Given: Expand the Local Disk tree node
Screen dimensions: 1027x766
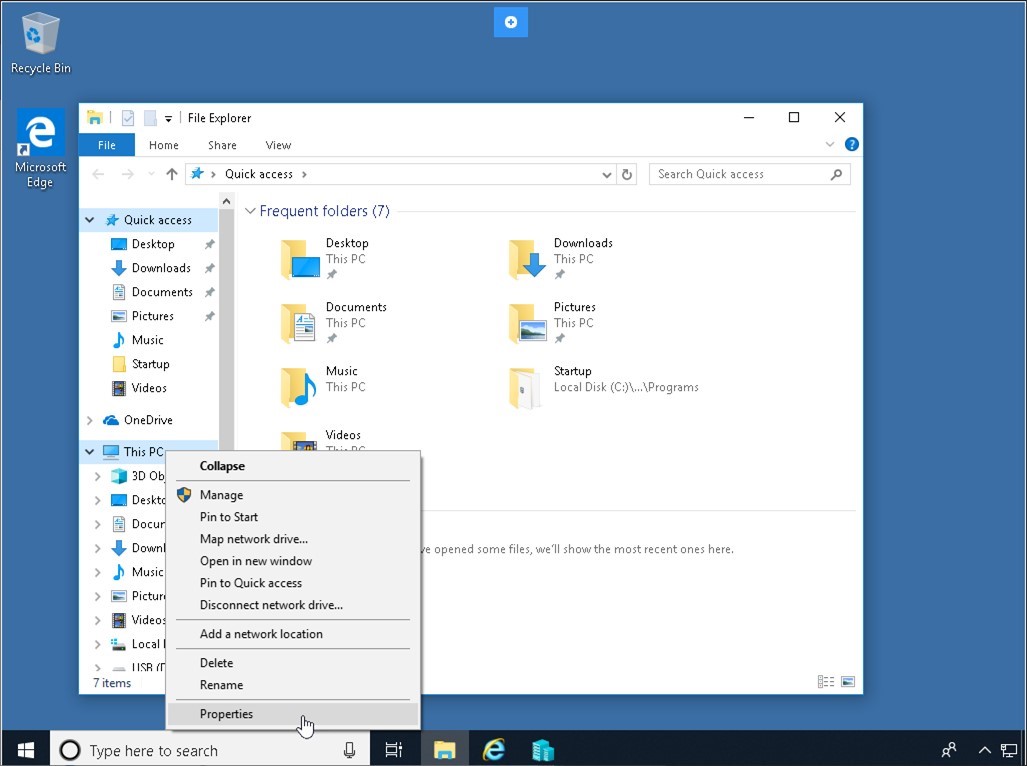Looking at the screenshot, I should [98, 644].
